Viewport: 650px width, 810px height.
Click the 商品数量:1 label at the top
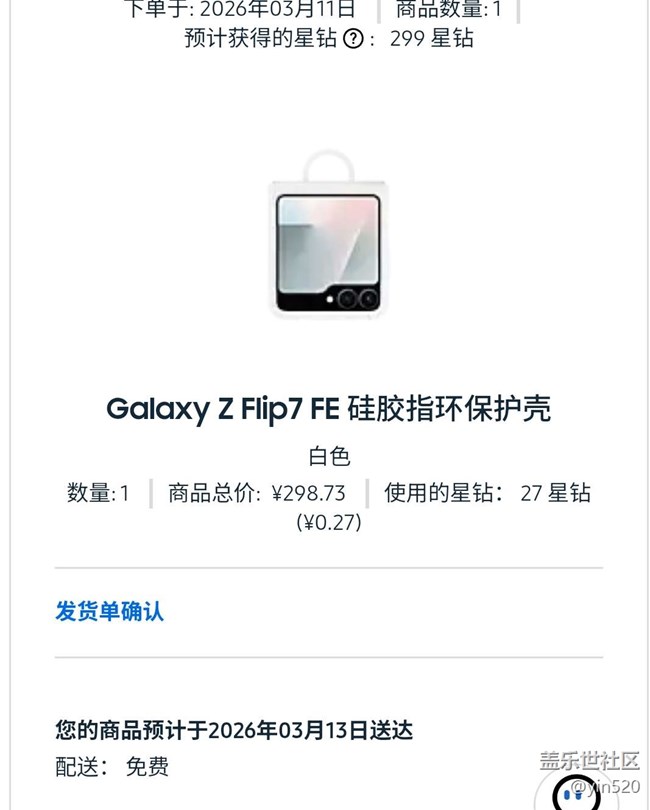pos(449,11)
